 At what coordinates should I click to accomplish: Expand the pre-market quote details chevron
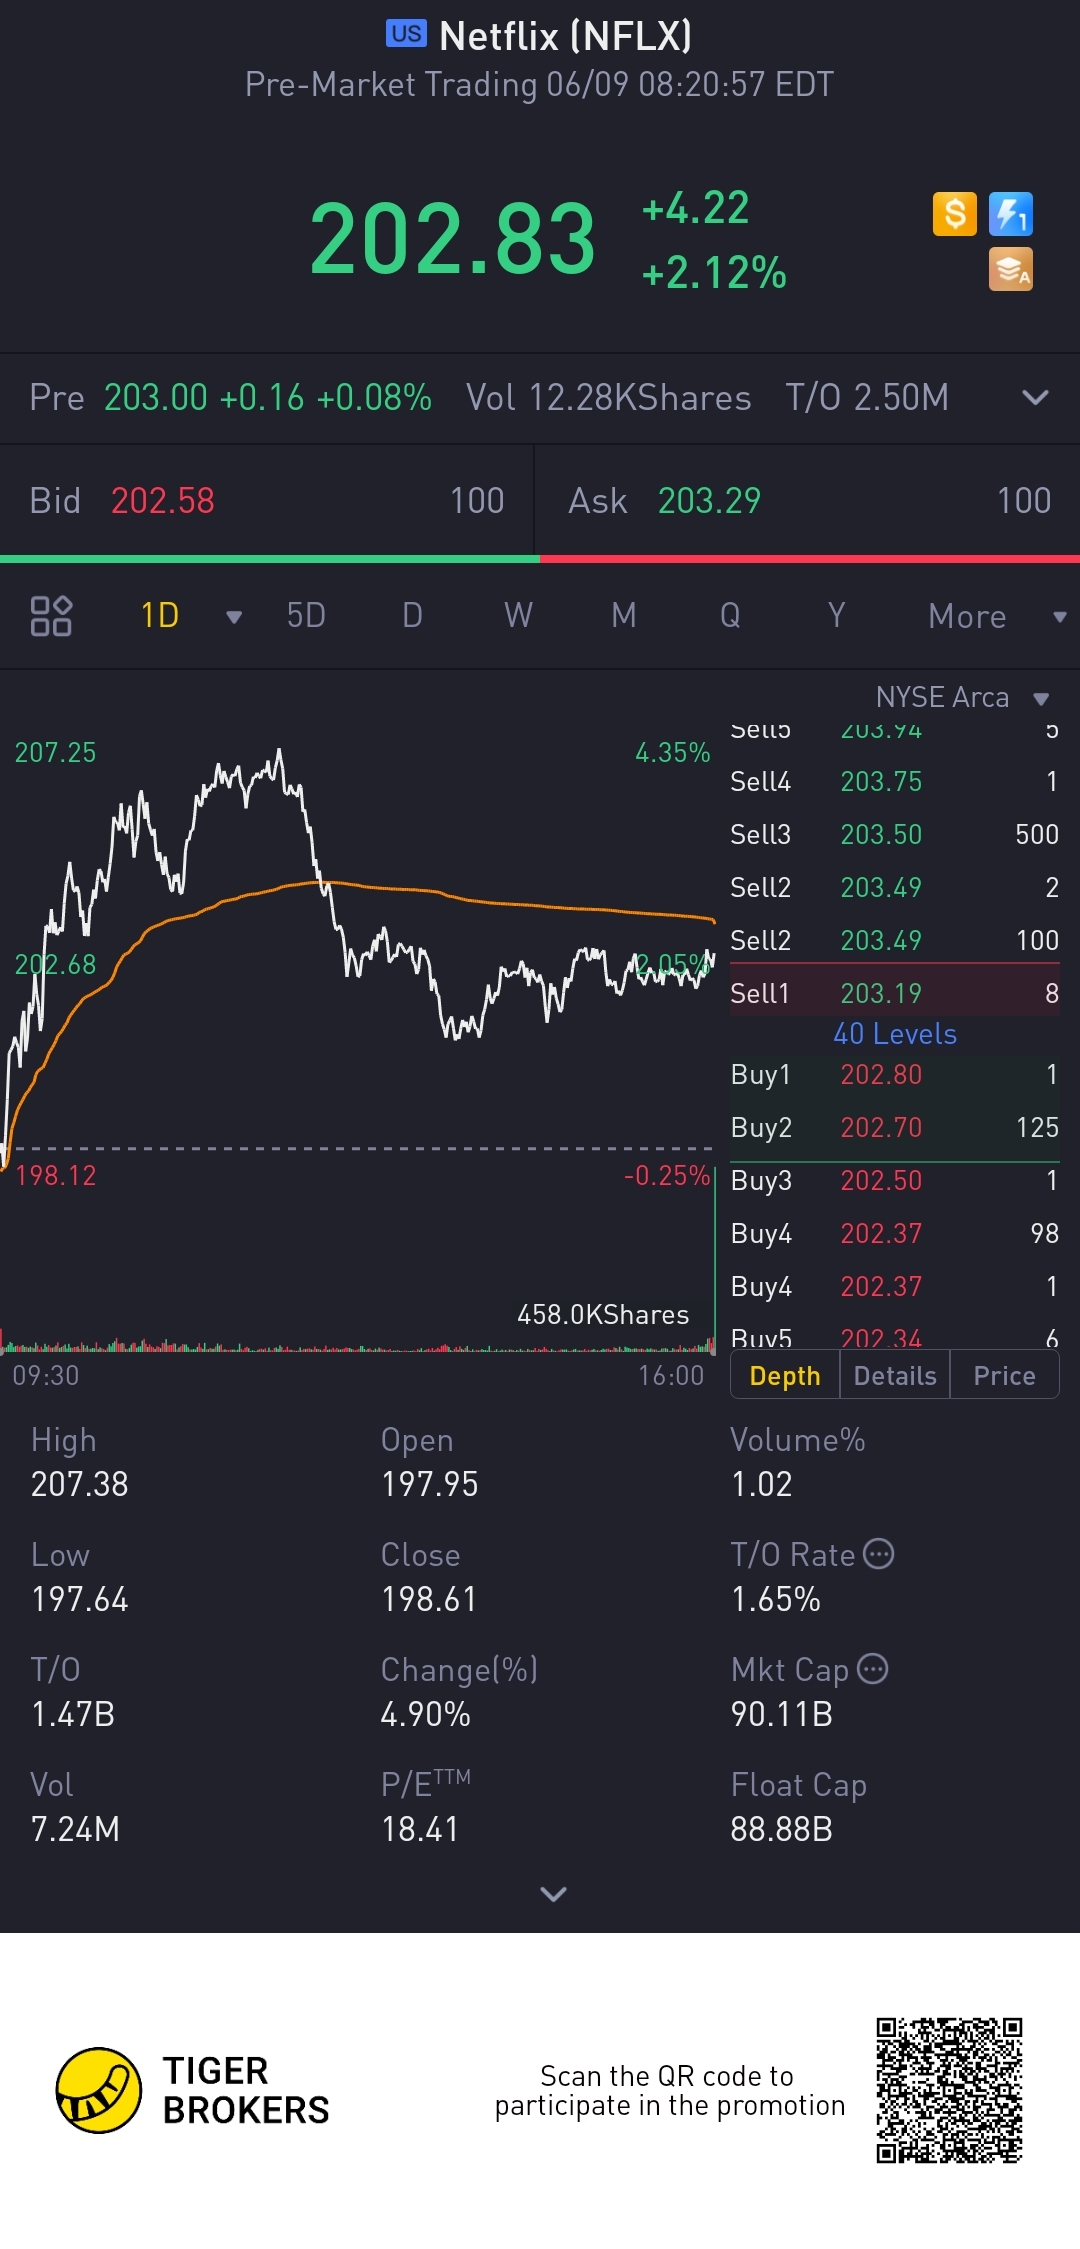click(x=1035, y=398)
